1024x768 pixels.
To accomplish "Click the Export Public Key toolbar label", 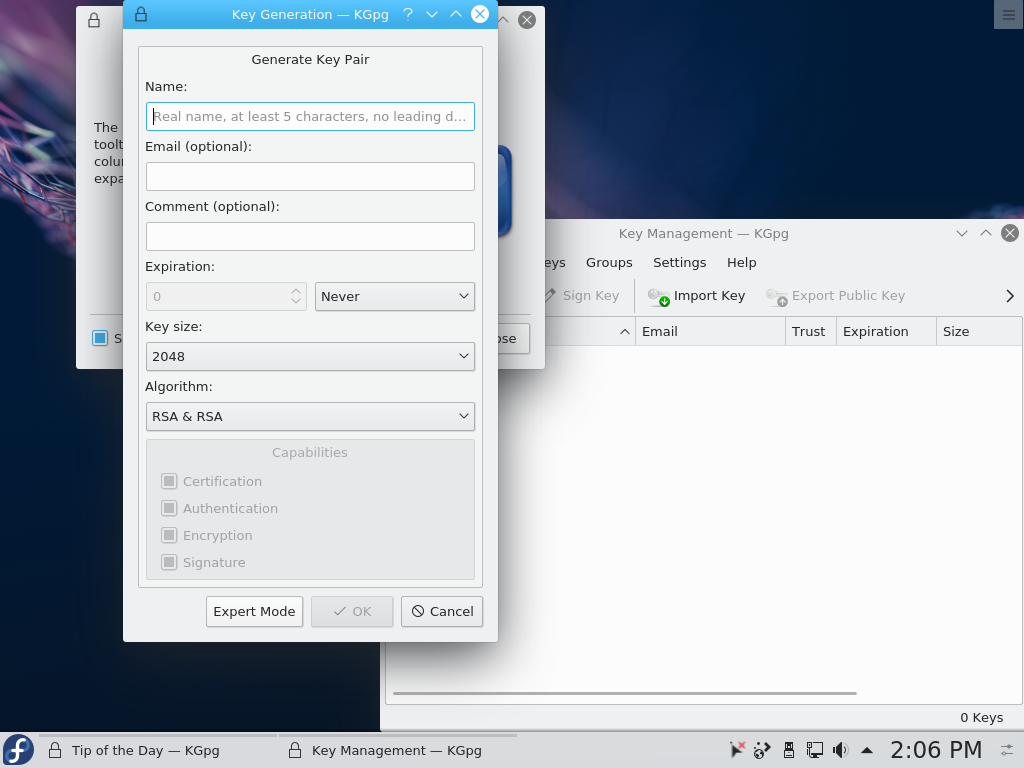I will (848, 296).
